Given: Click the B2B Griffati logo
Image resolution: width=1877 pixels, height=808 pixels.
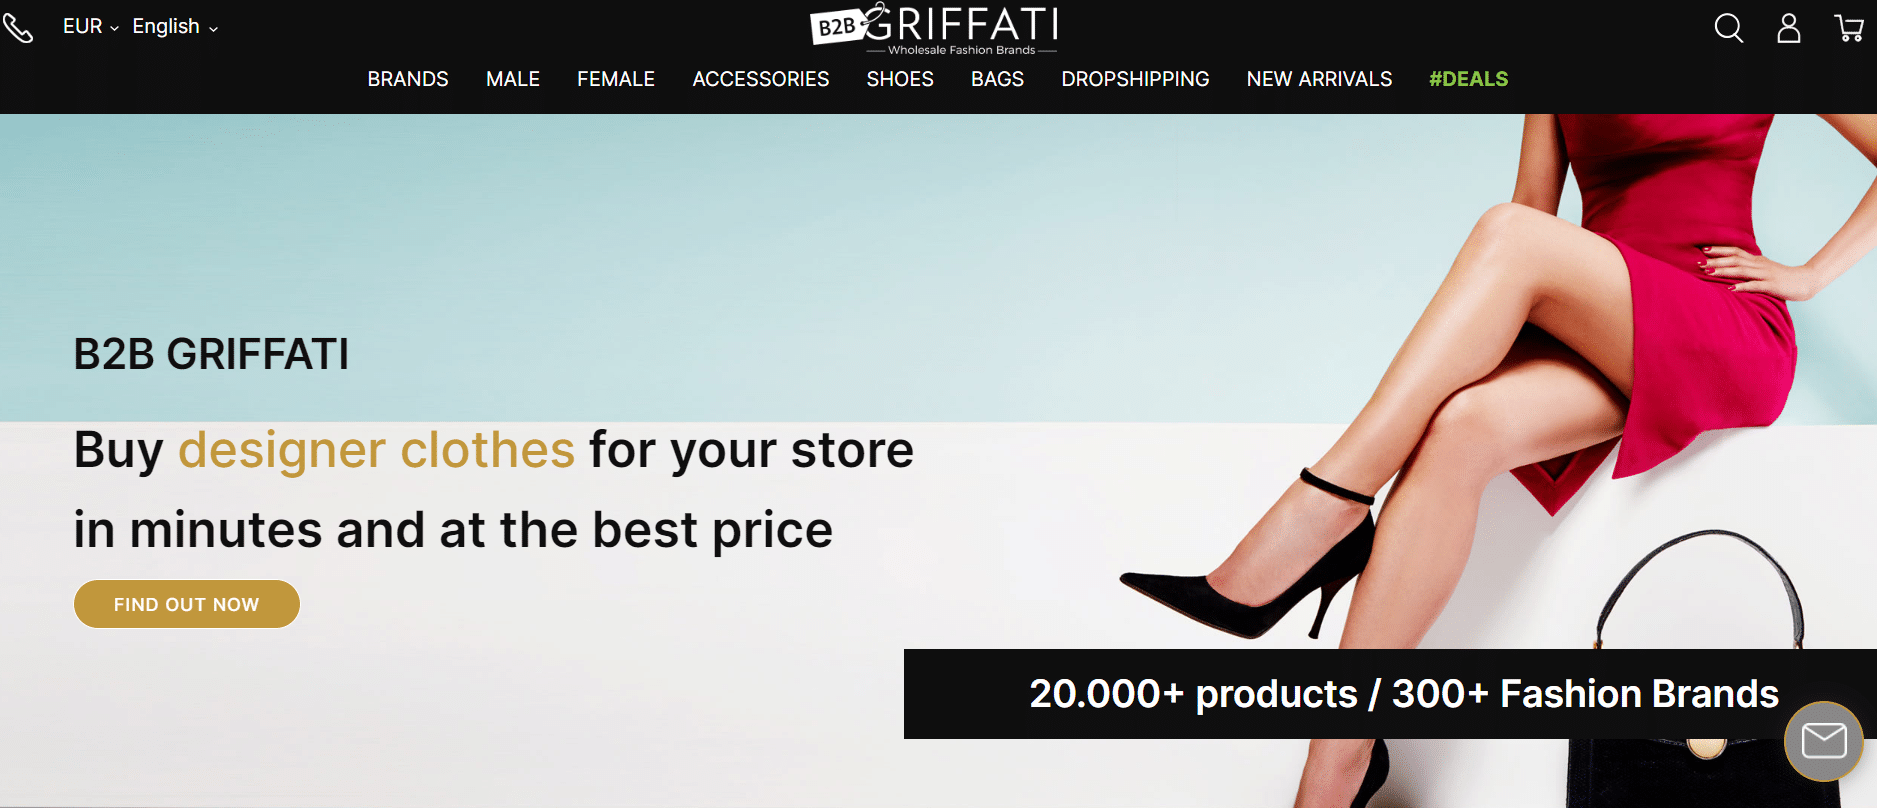Looking at the screenshot, I should (x=934, y=29).
